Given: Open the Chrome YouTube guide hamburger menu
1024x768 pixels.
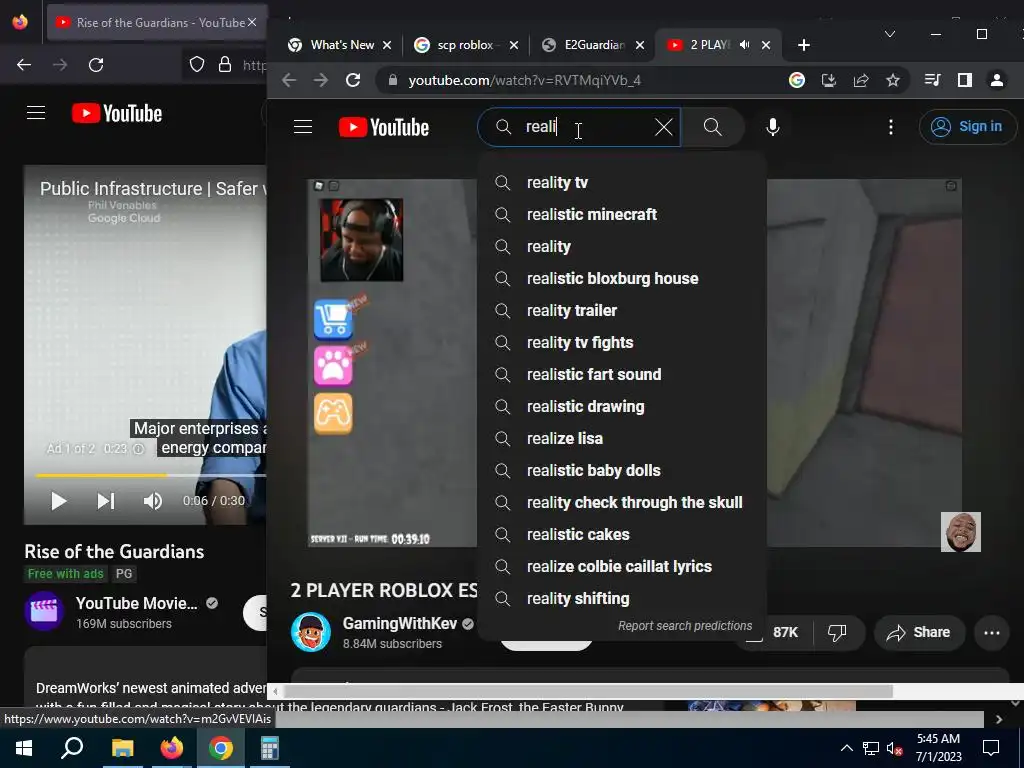Looking at the screenshot, I should point(303,127).
